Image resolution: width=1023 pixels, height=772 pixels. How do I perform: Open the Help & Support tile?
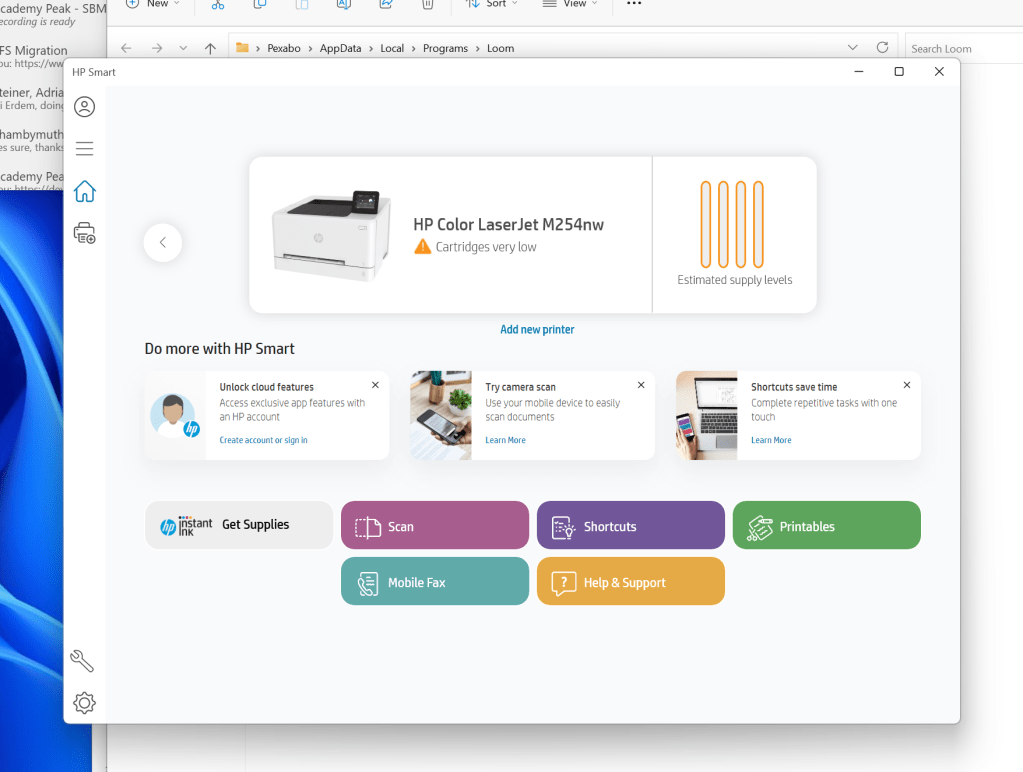(x=631, y=581)
